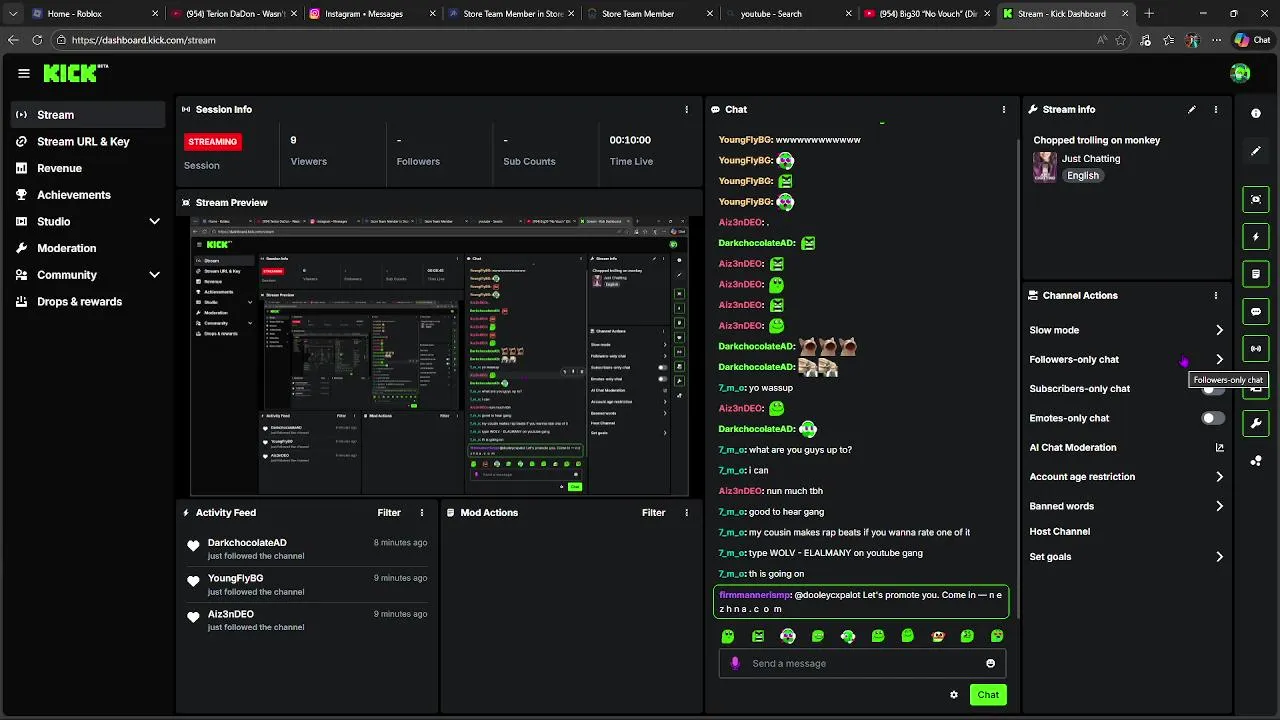Open Stream info panel options menu
The width and height of the screenshot is (1280, 720).
(x=1216, y=109)
